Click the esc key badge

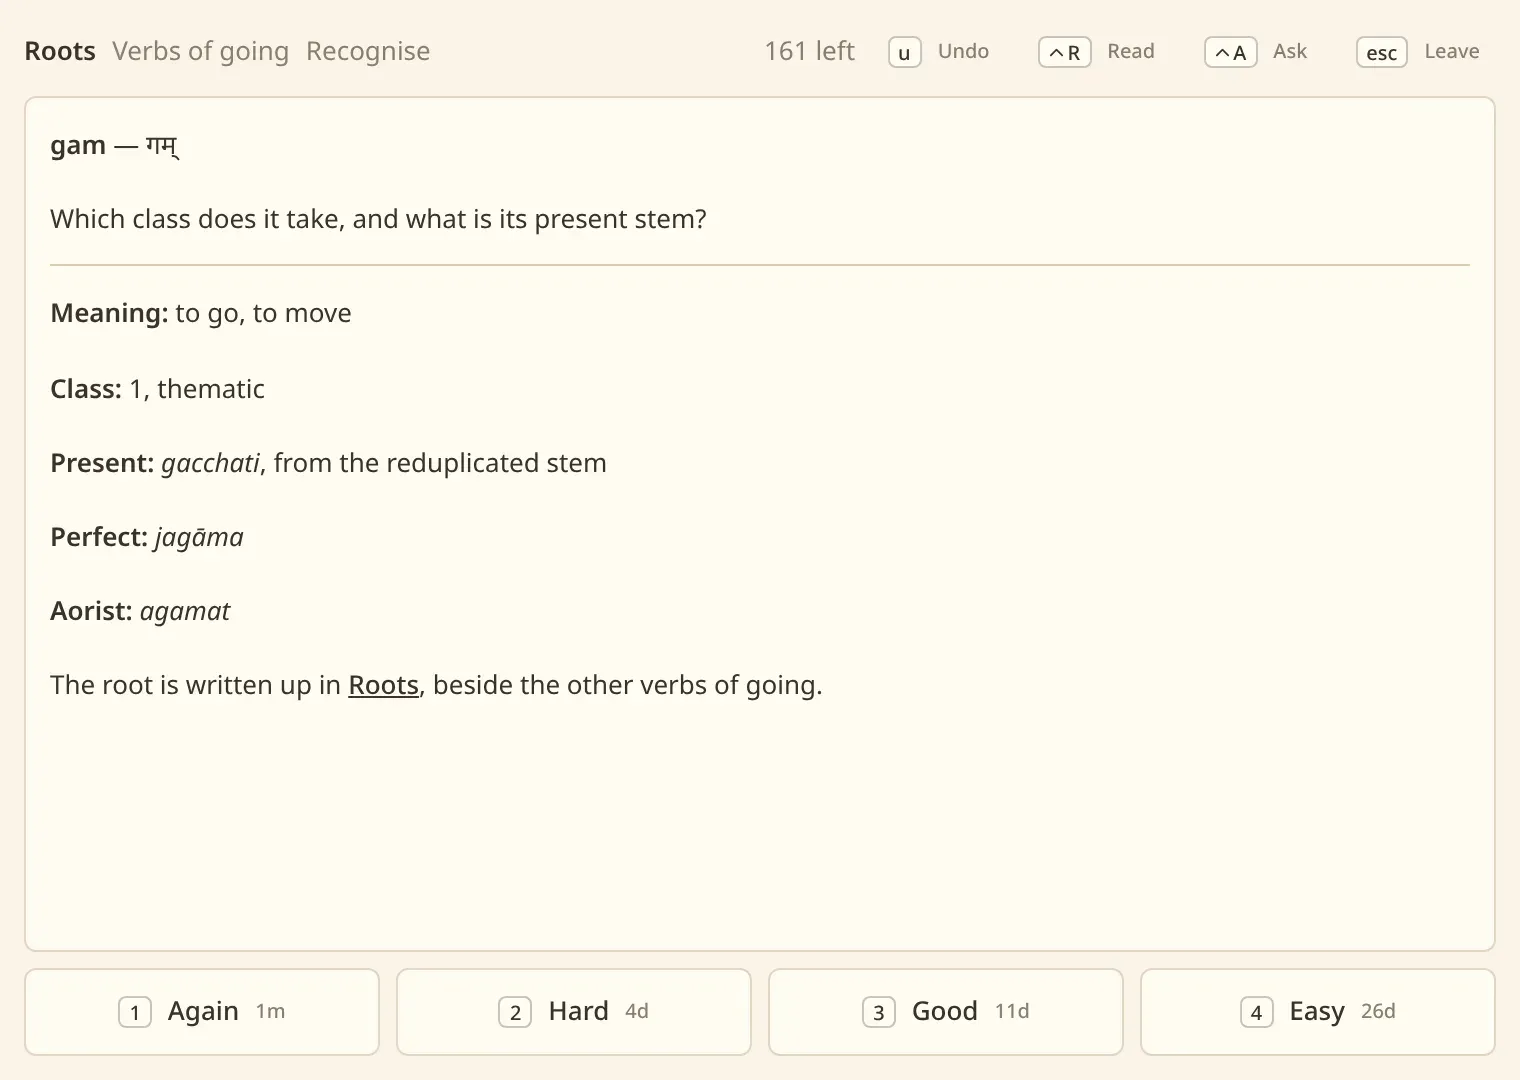1382,52
